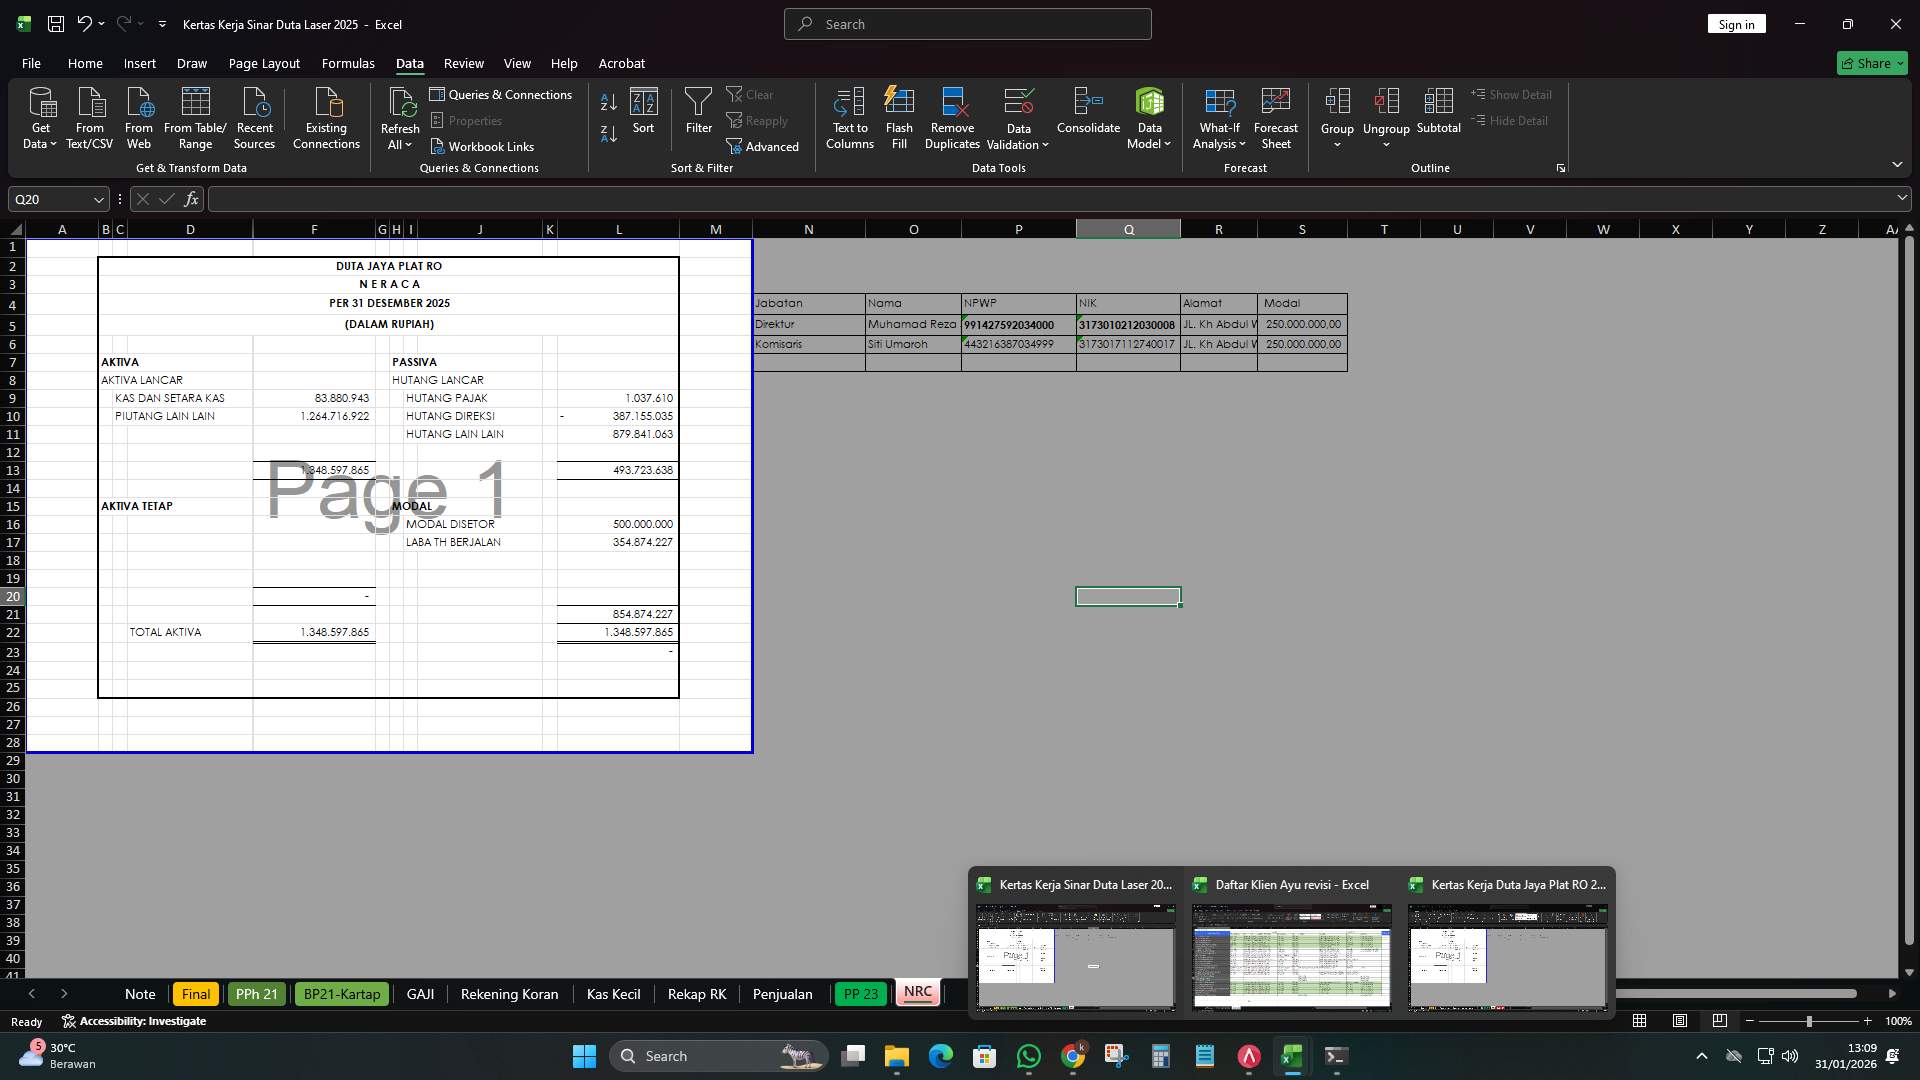
Task: Sort data Z to A
Action: (x=607, y=132)
